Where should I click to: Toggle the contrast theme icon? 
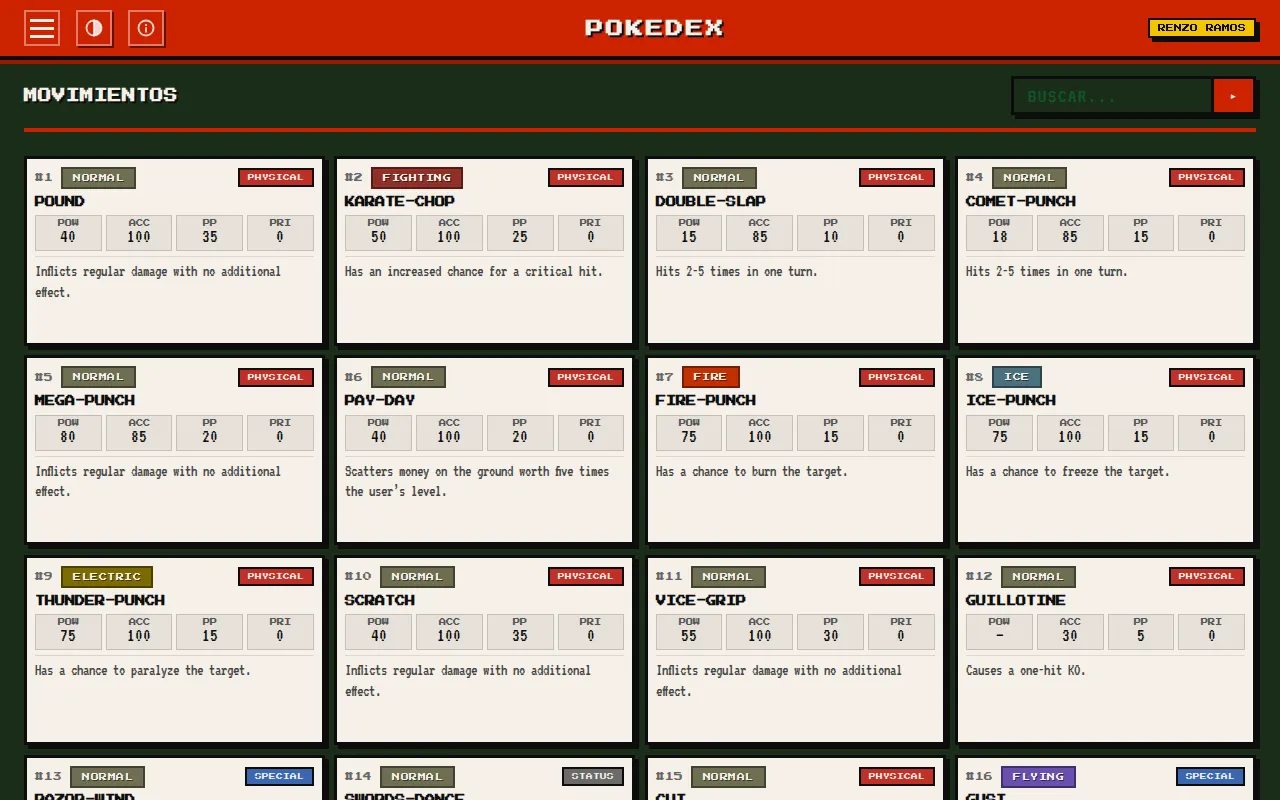pos(94,28)
